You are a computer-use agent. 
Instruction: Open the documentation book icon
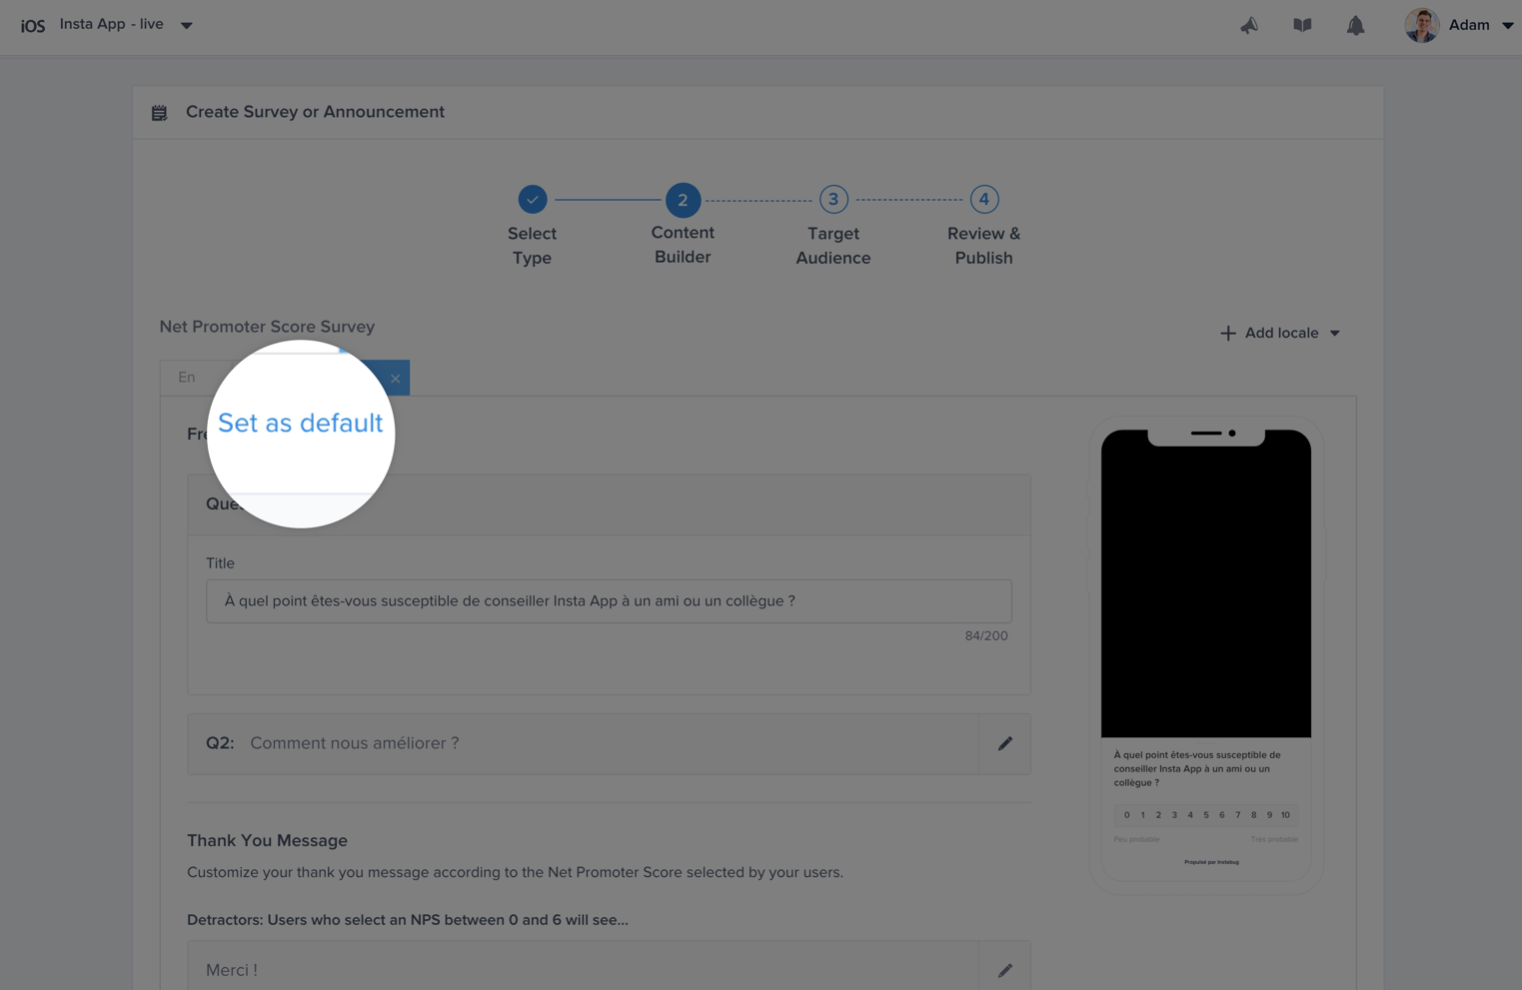tap(1302, 25)
